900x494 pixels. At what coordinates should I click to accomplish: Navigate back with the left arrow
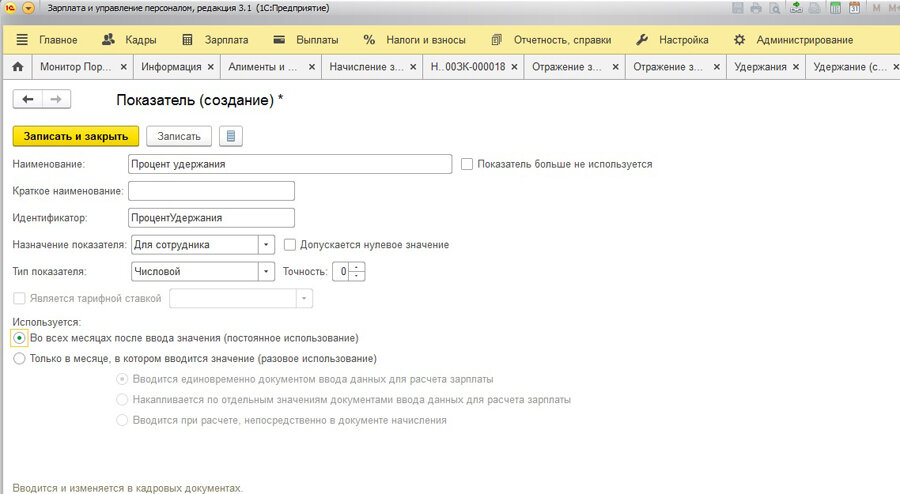pyautogui.click(x=28, y=99)
